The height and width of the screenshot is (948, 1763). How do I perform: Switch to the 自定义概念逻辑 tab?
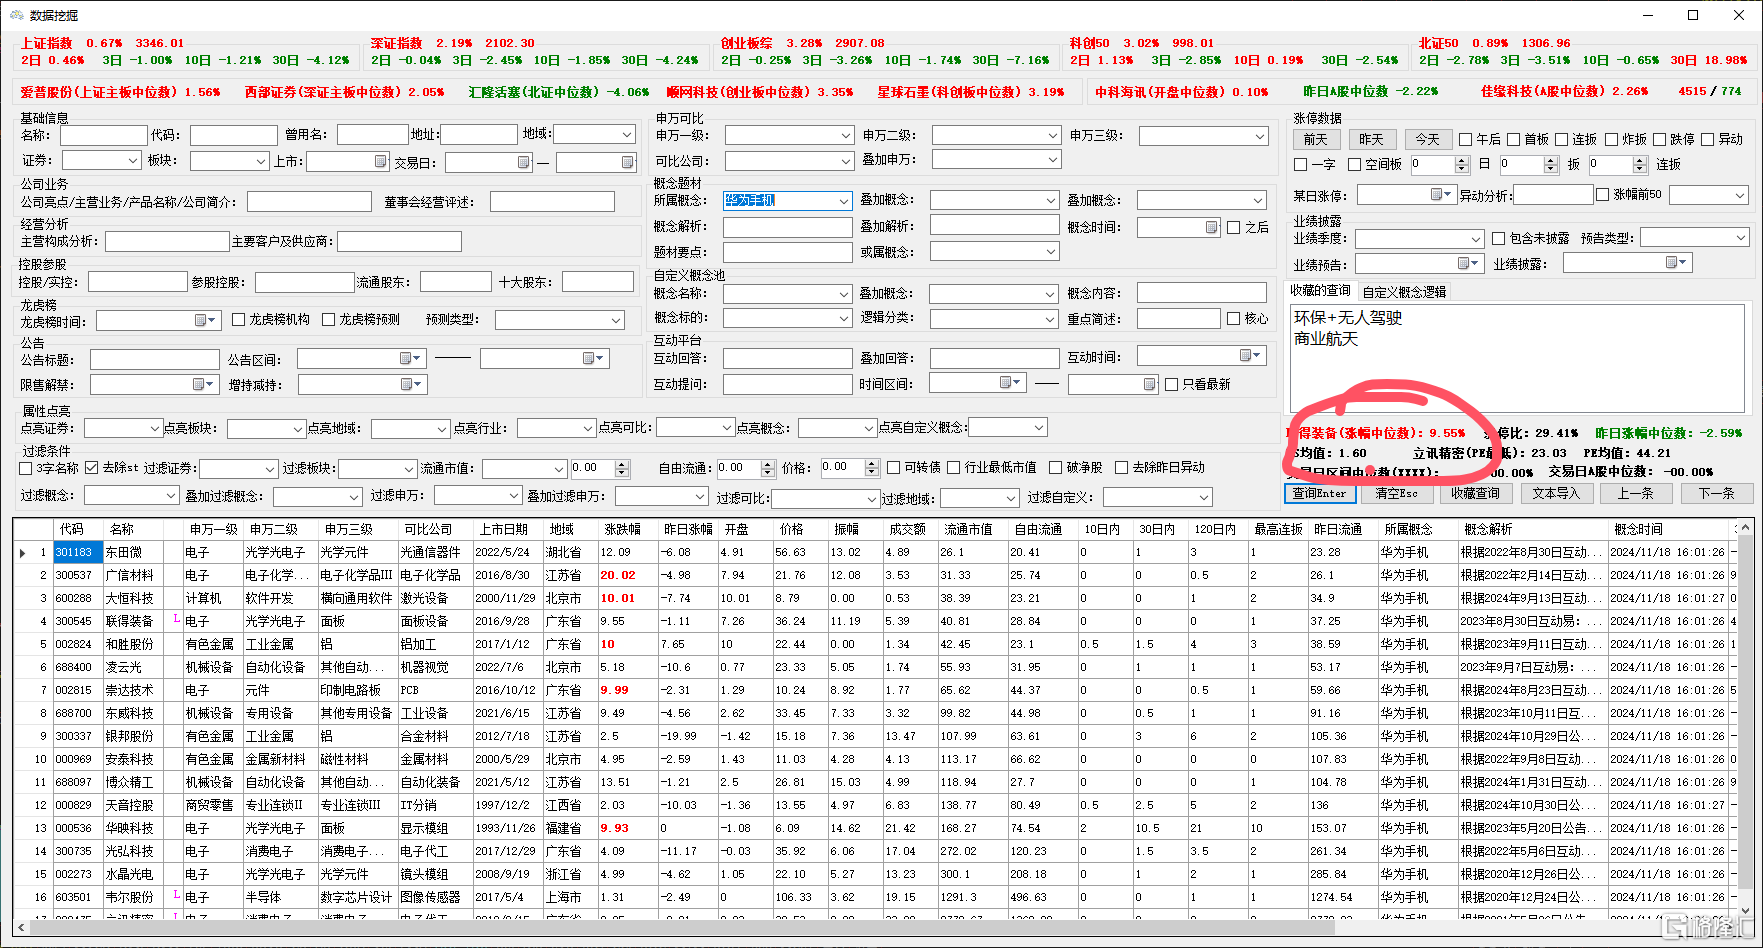1404,292
